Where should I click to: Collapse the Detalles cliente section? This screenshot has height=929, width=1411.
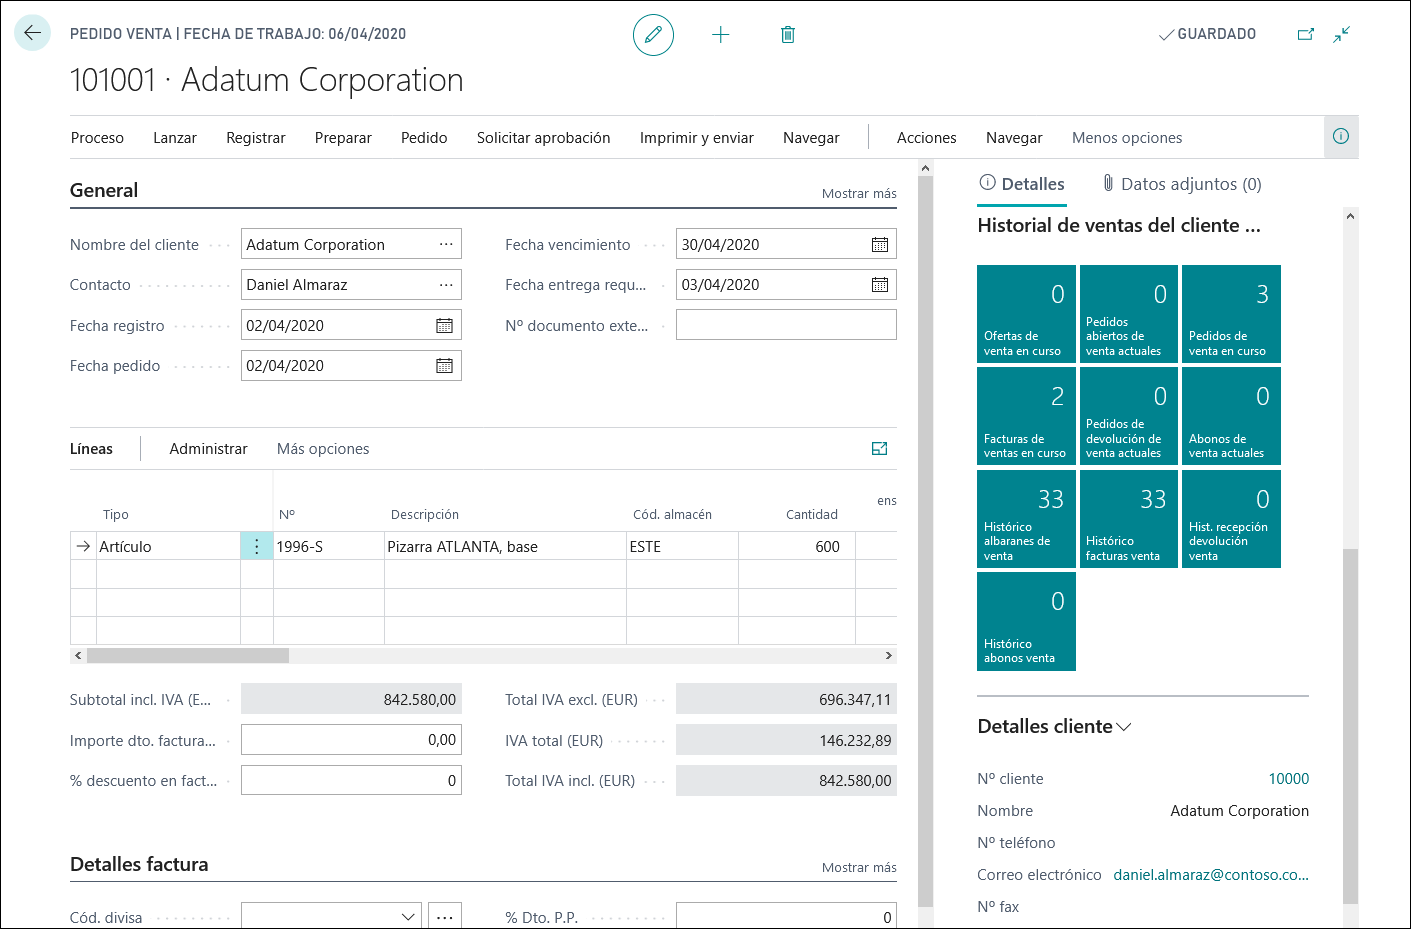[x=1054, y=727]
